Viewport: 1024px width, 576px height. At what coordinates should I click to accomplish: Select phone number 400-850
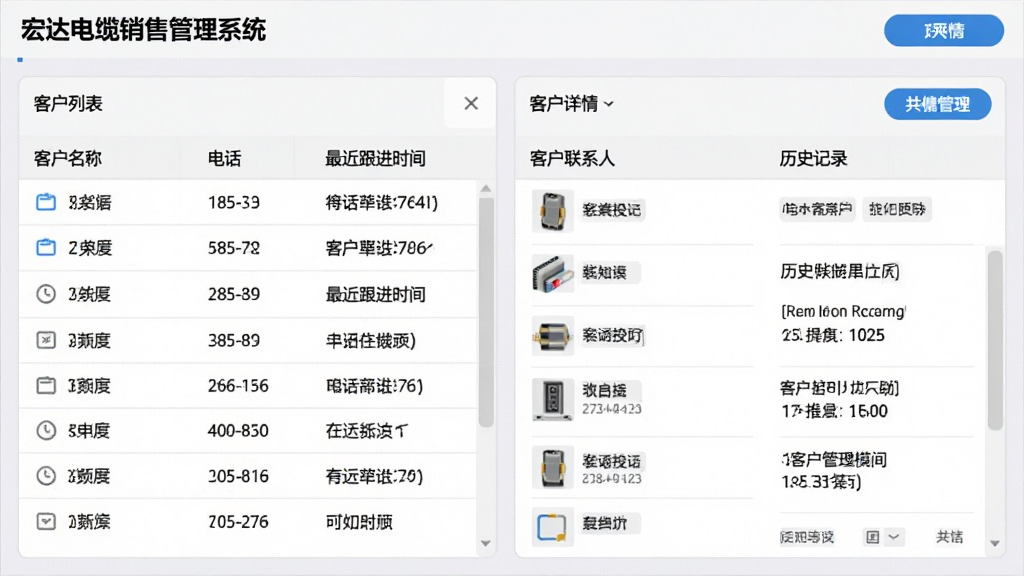(x=238, y=431)
